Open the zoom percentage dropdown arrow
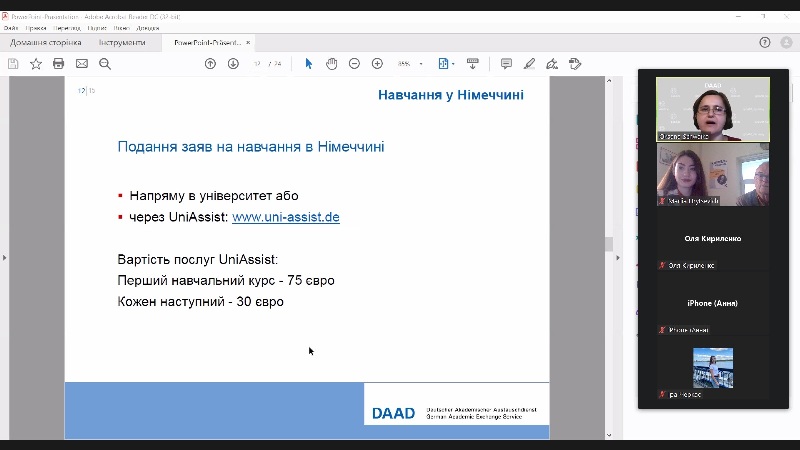The image size is (800, 450). [x=421, y=64]
